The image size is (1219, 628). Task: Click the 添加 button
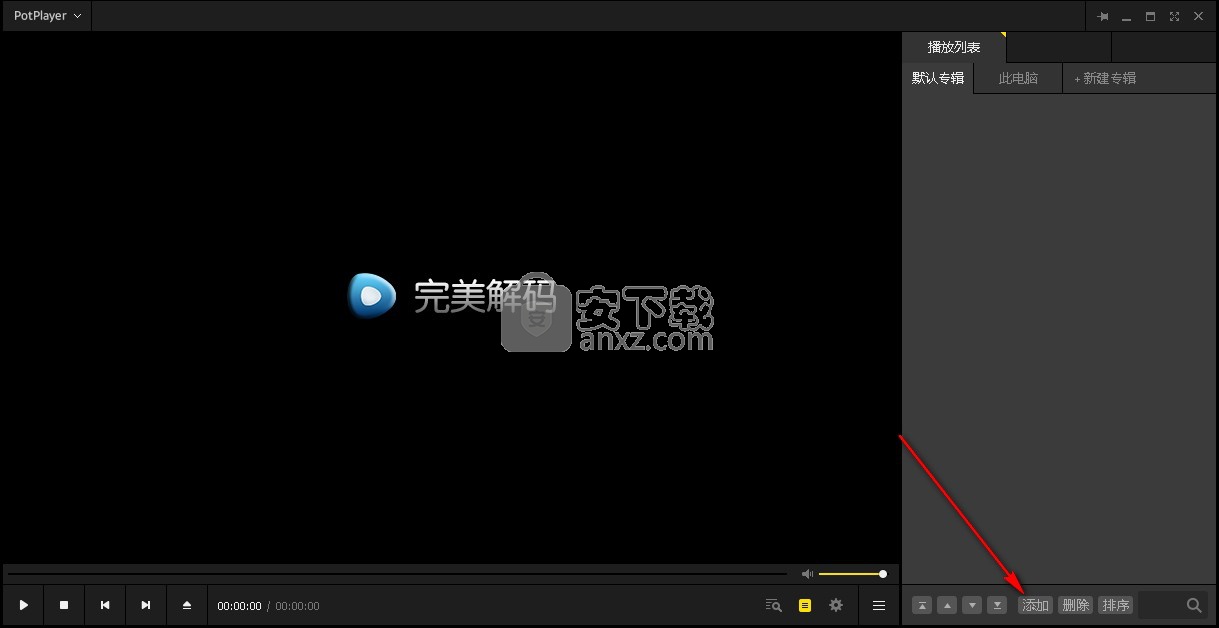[1035, 605]
